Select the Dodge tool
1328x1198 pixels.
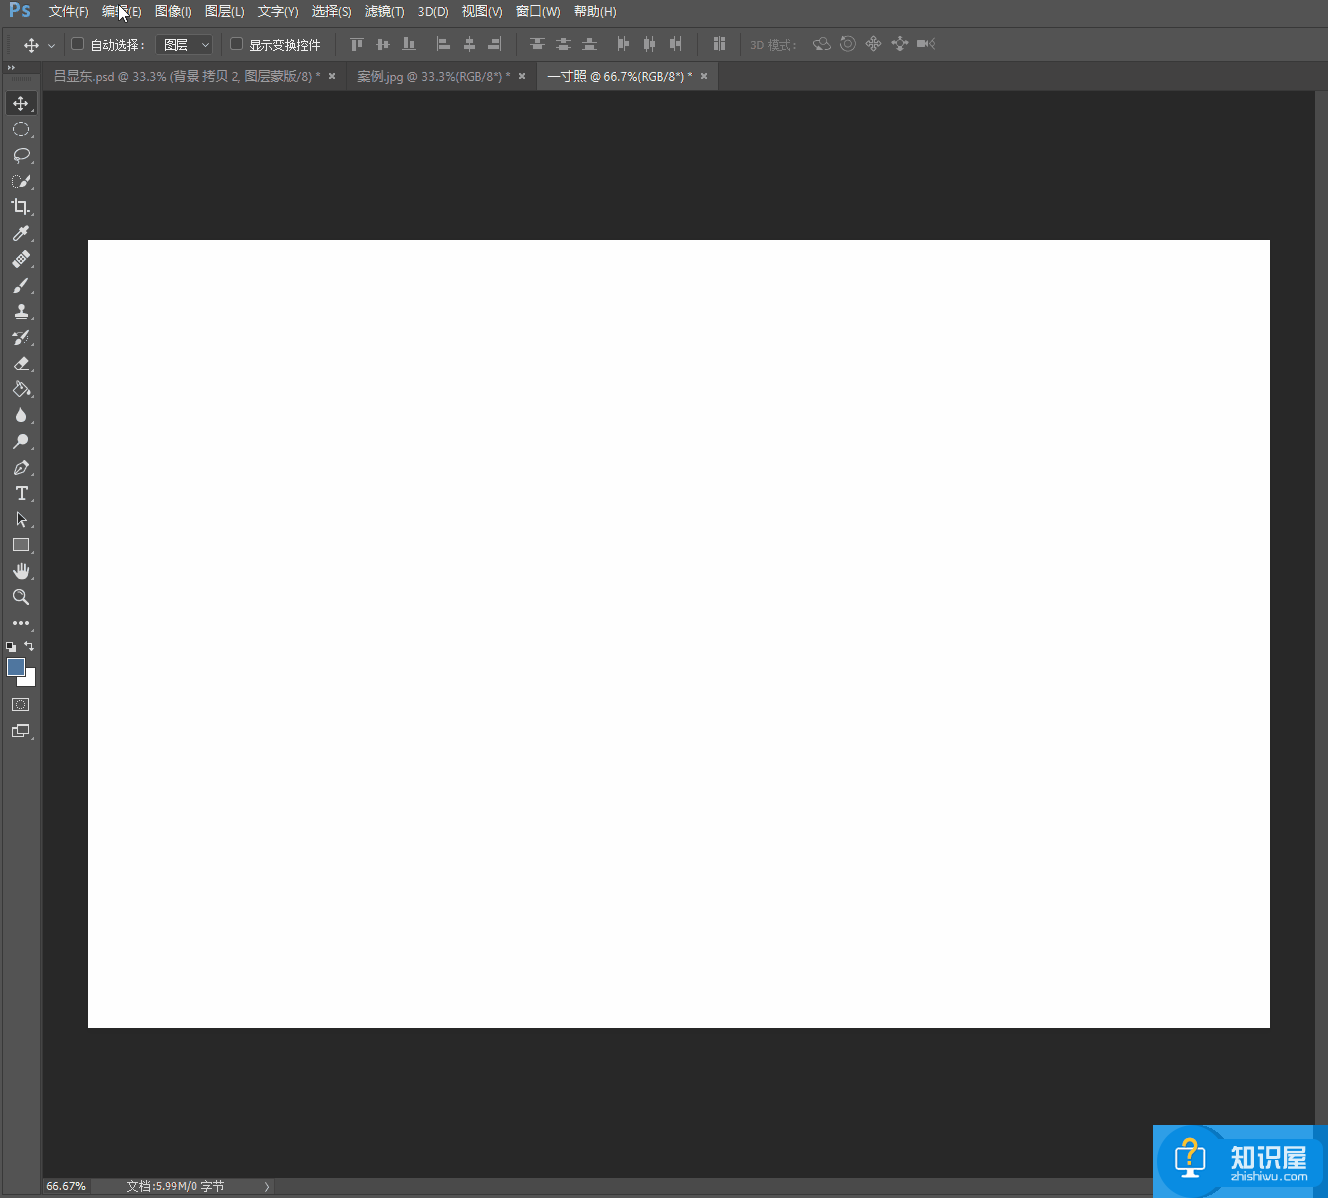(x=21, y=441)
